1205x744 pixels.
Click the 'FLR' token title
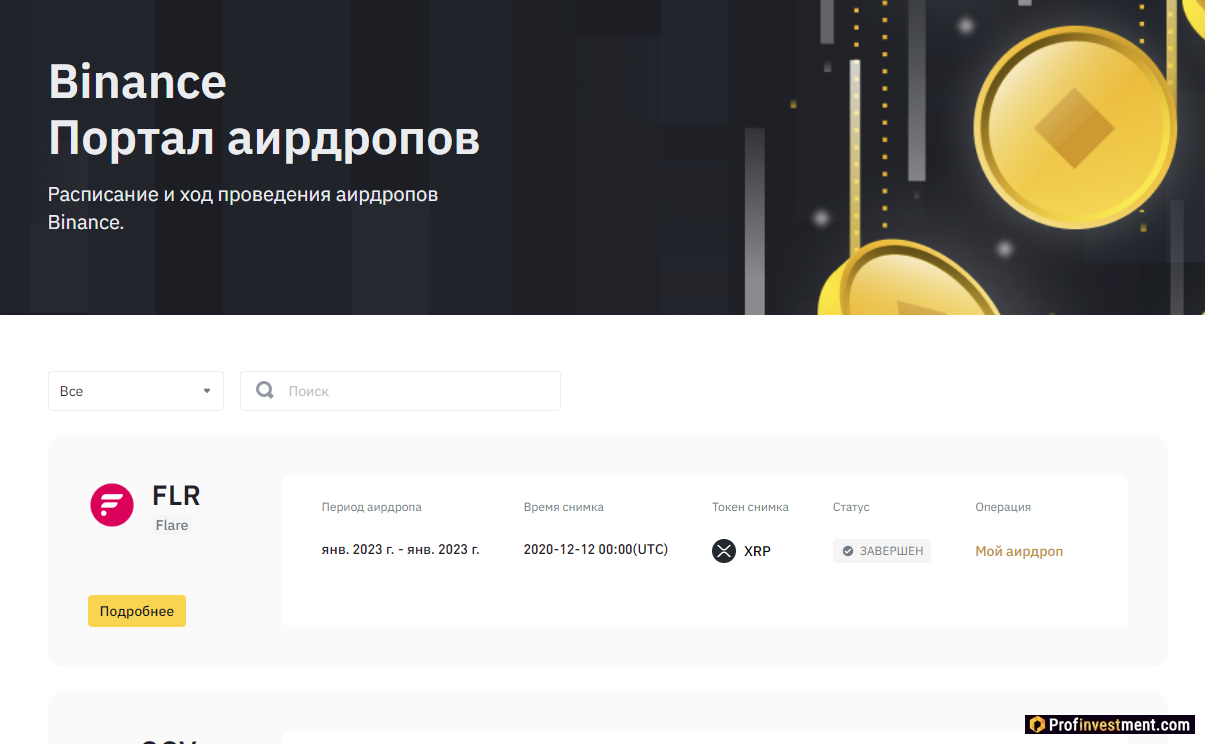click(x=176, y=495)
